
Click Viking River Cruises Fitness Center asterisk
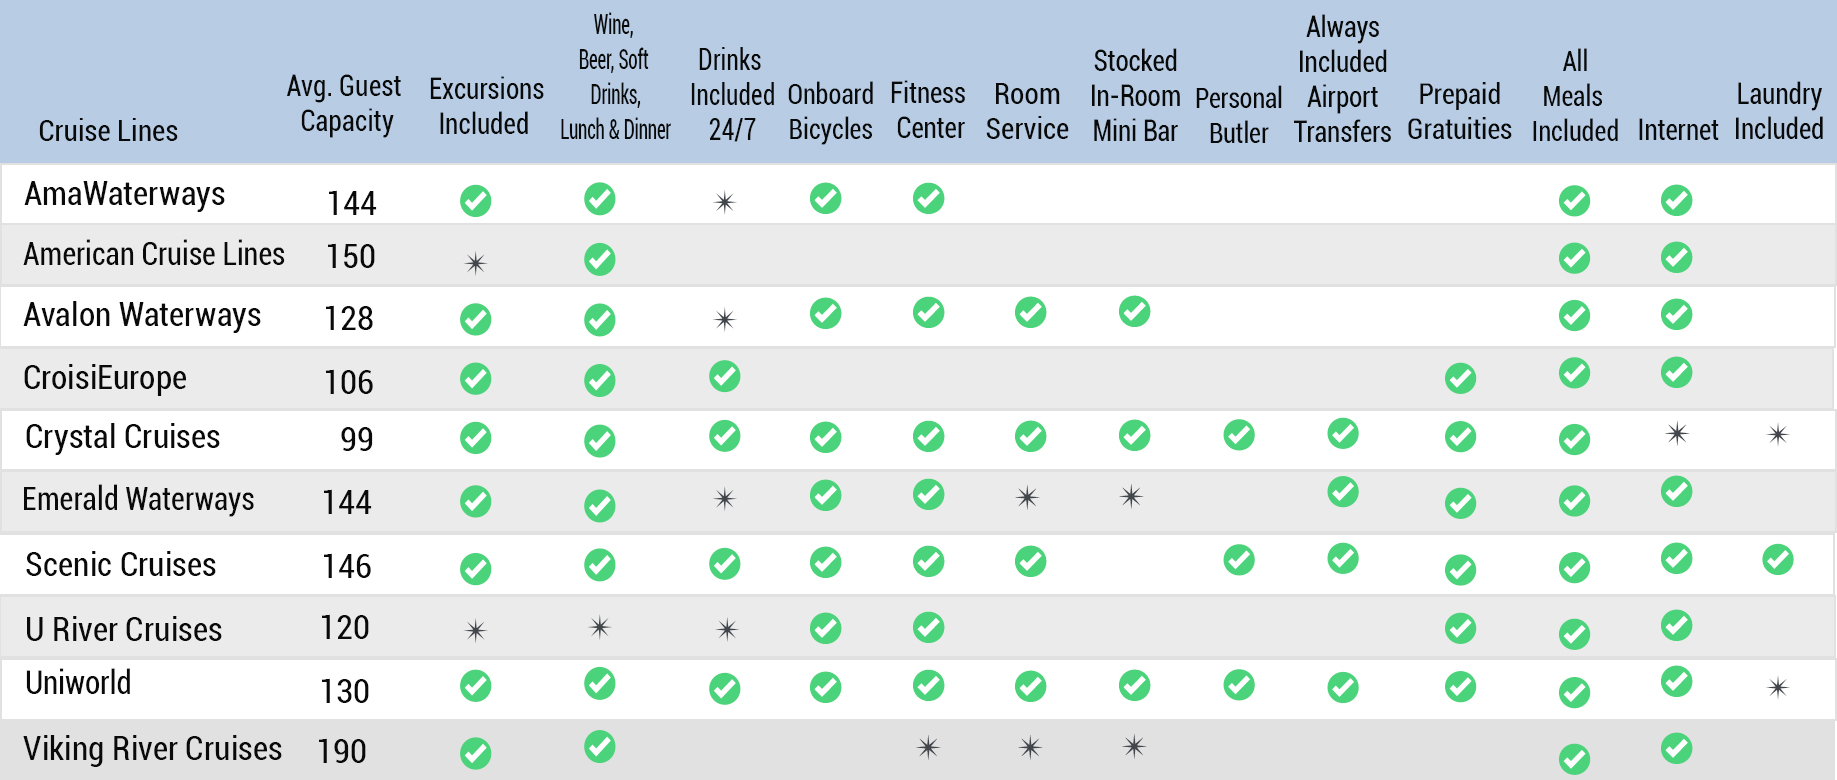[x=928, y=747]
